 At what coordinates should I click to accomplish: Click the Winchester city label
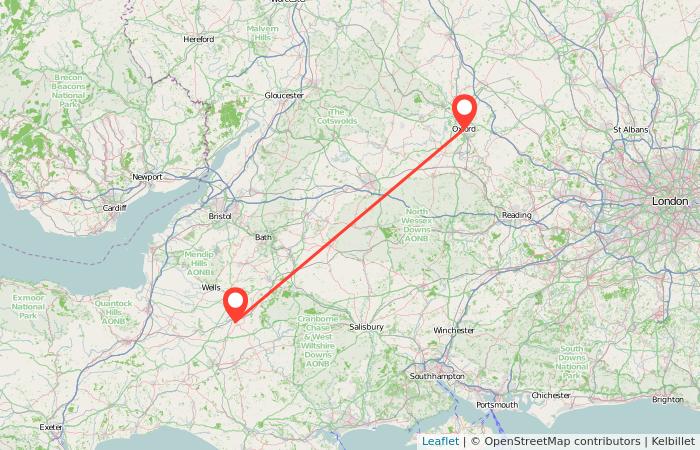click(x=454, y=330)
